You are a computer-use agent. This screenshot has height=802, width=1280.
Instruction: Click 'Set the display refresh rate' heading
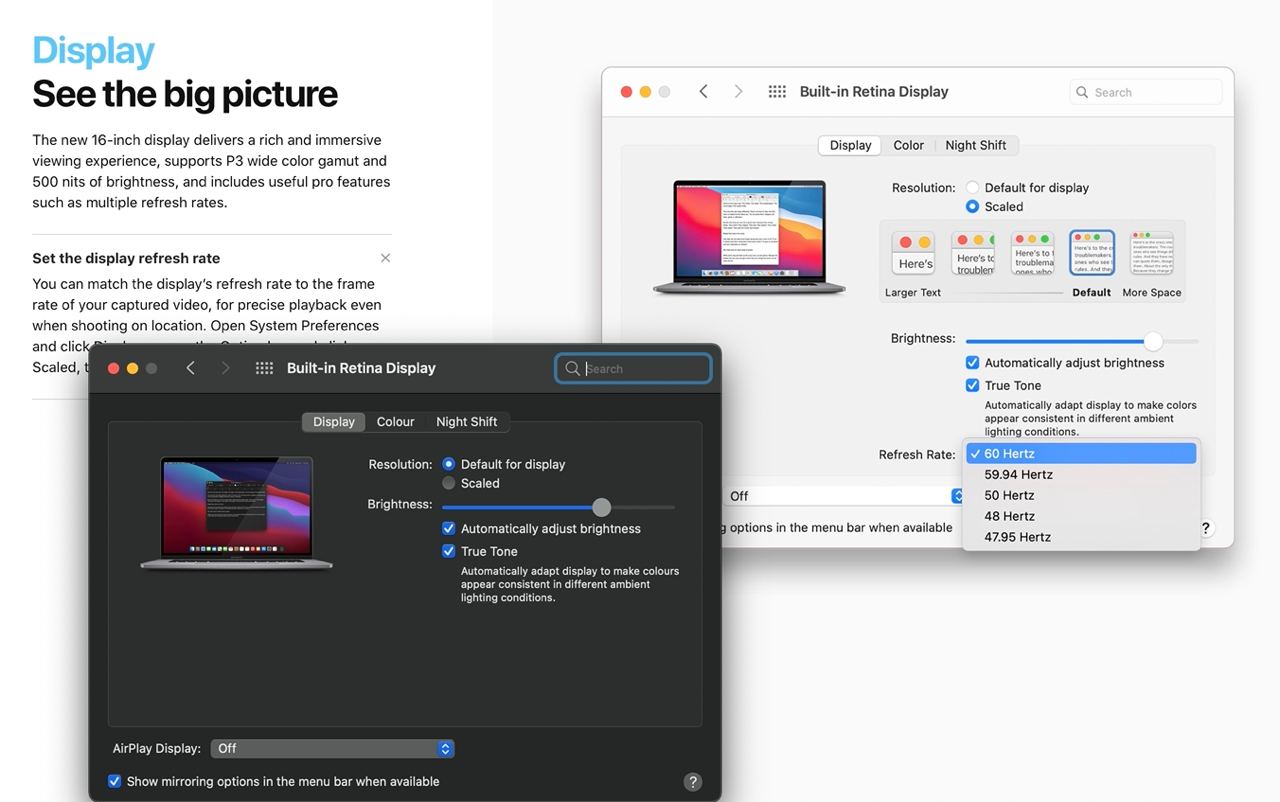(x=126, y=258)
